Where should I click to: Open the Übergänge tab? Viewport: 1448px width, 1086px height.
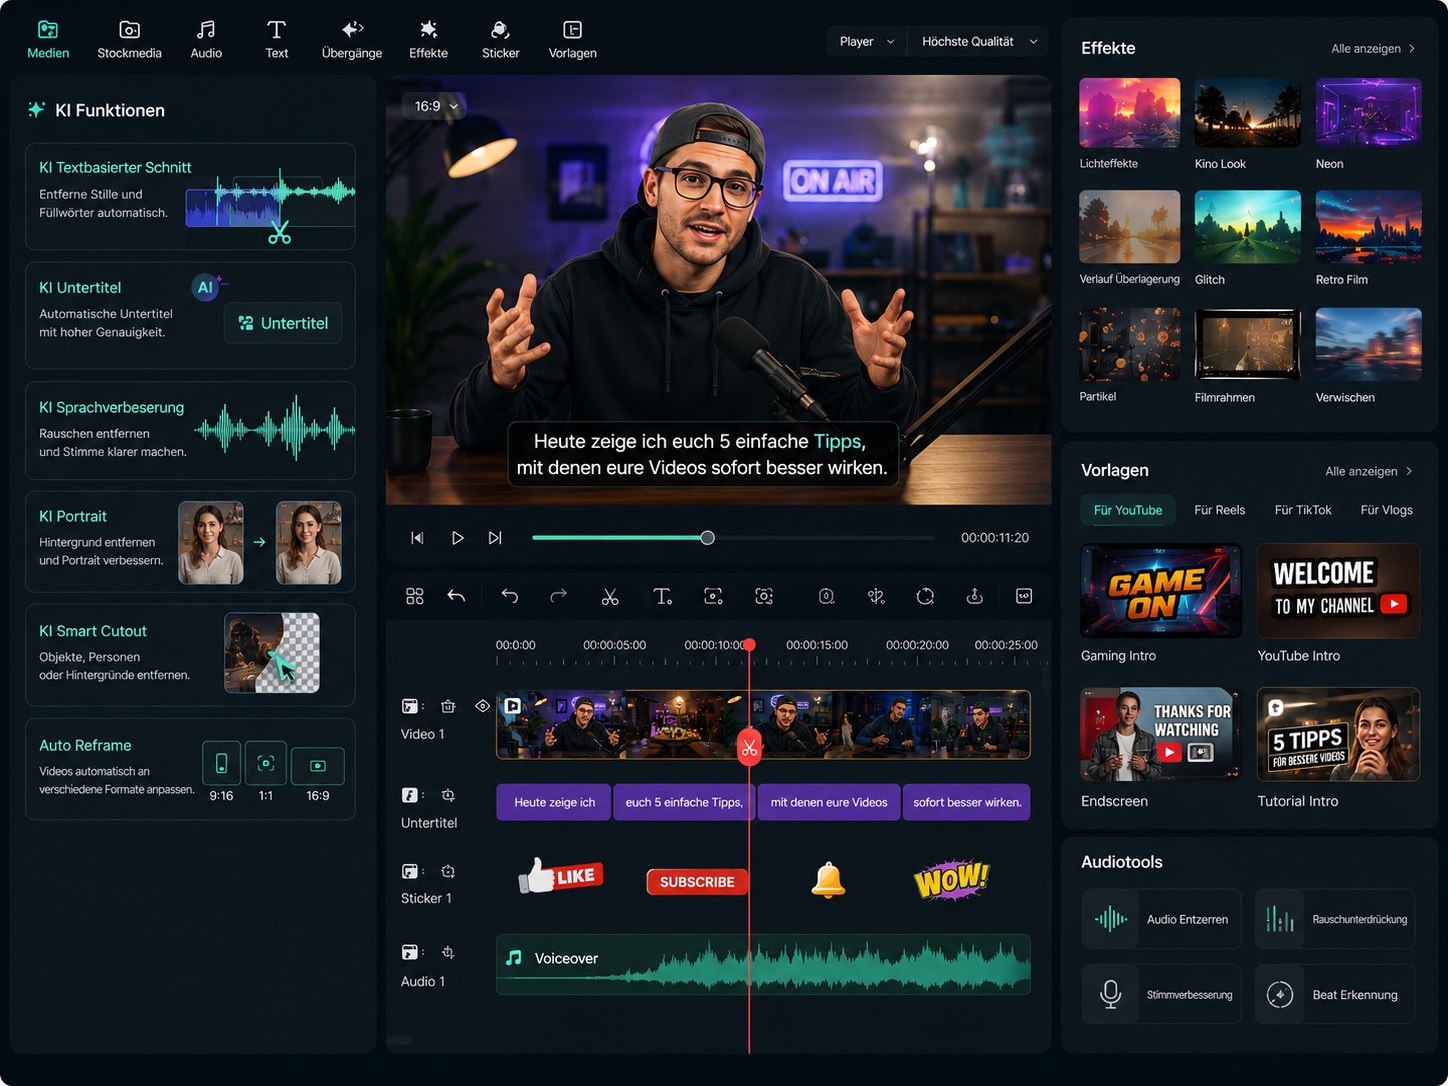tap(352, 40)
